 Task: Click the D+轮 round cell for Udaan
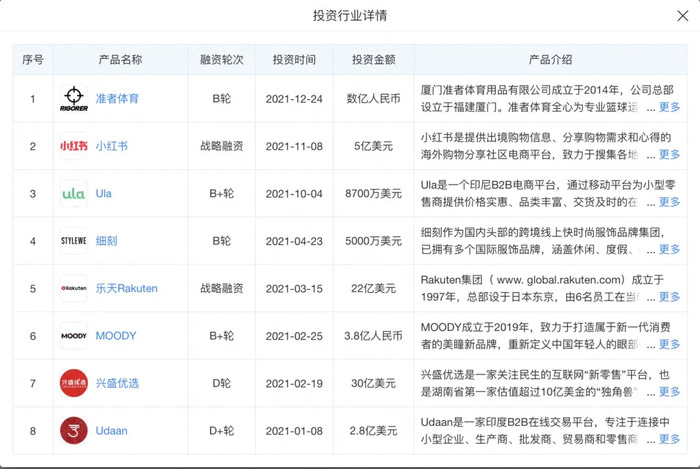pos(221,431)
